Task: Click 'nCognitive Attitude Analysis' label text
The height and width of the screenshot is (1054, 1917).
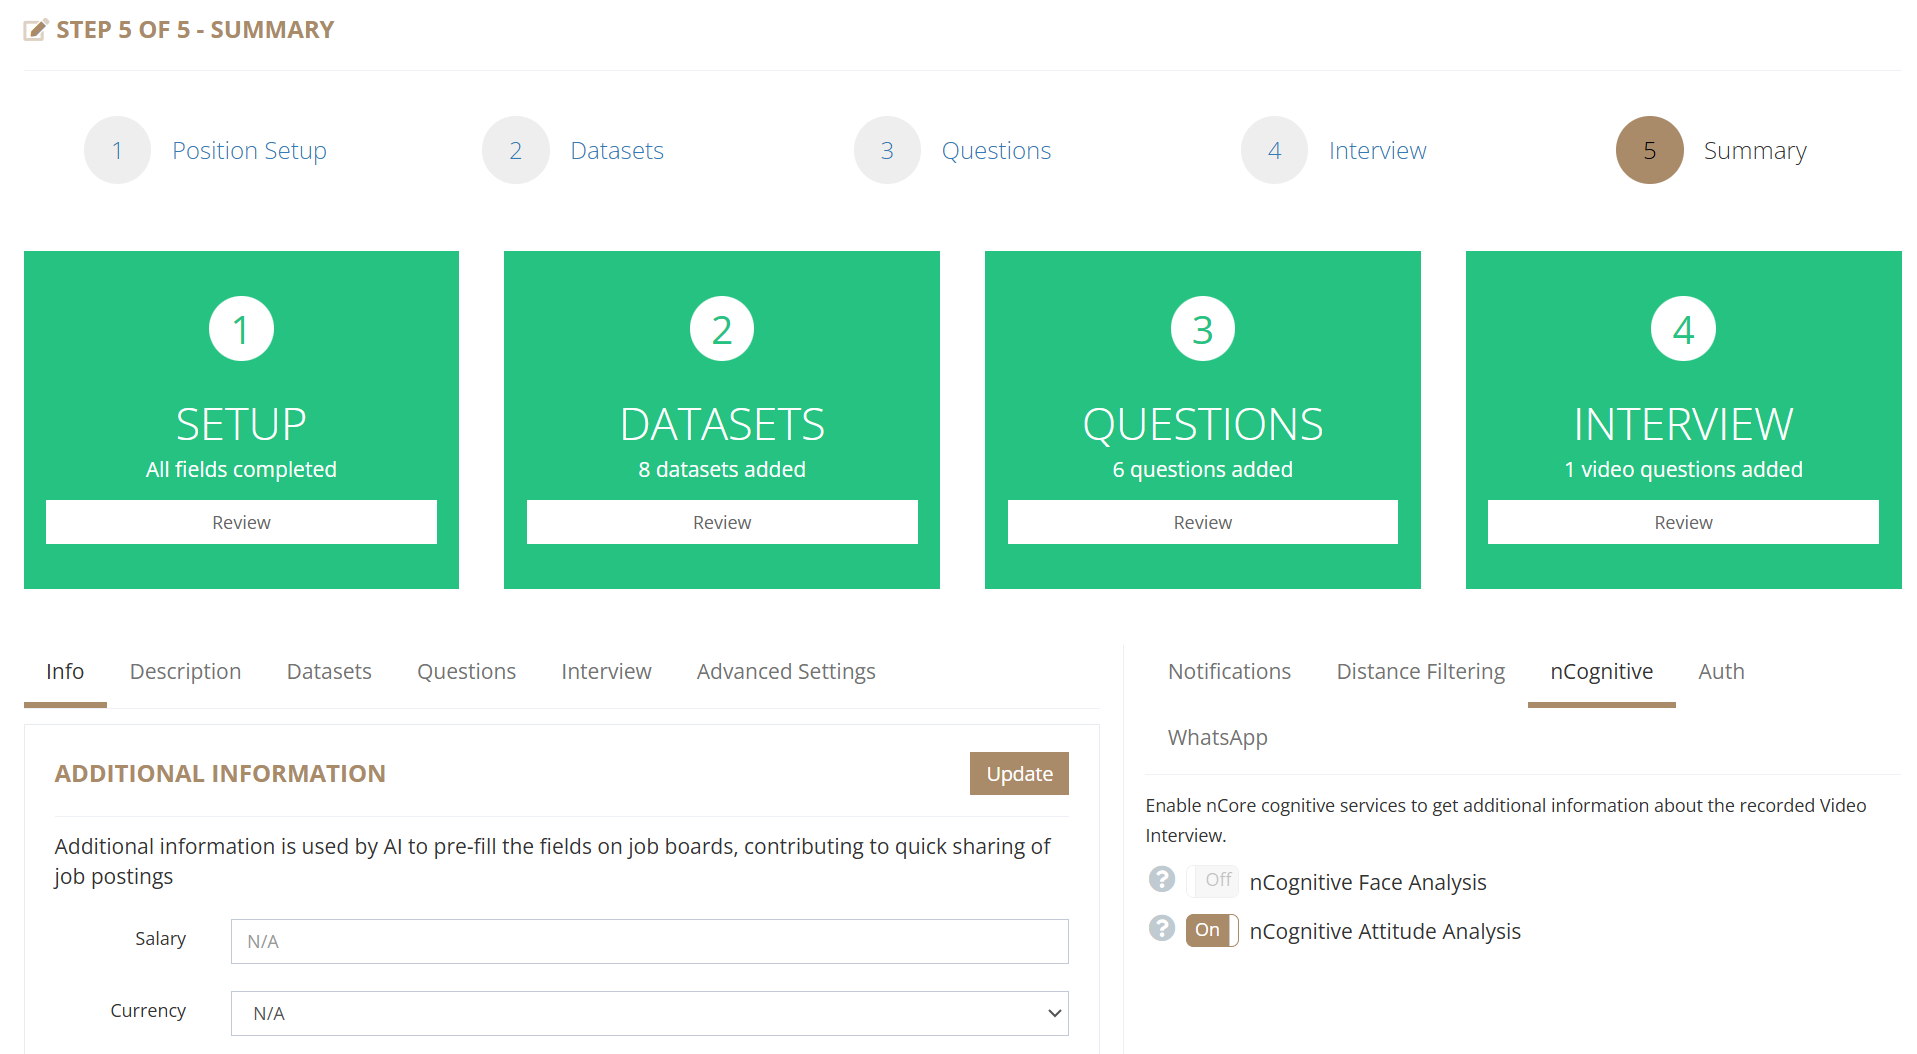Action: 1385,931
